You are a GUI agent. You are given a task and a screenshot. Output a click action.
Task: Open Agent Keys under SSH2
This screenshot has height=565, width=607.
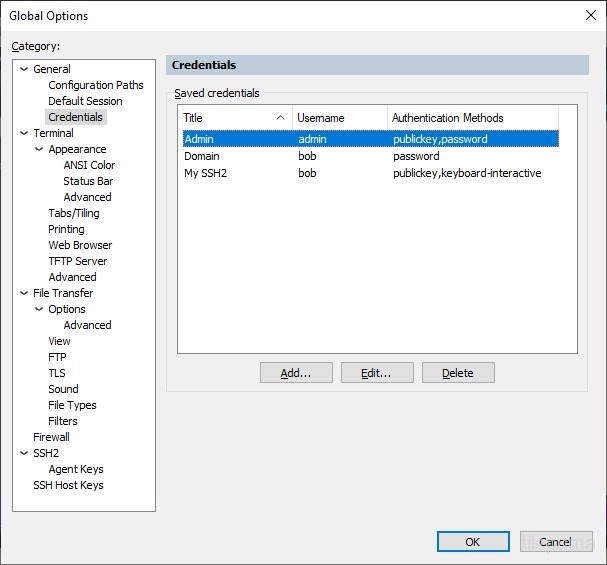click(x=76, y=469)
